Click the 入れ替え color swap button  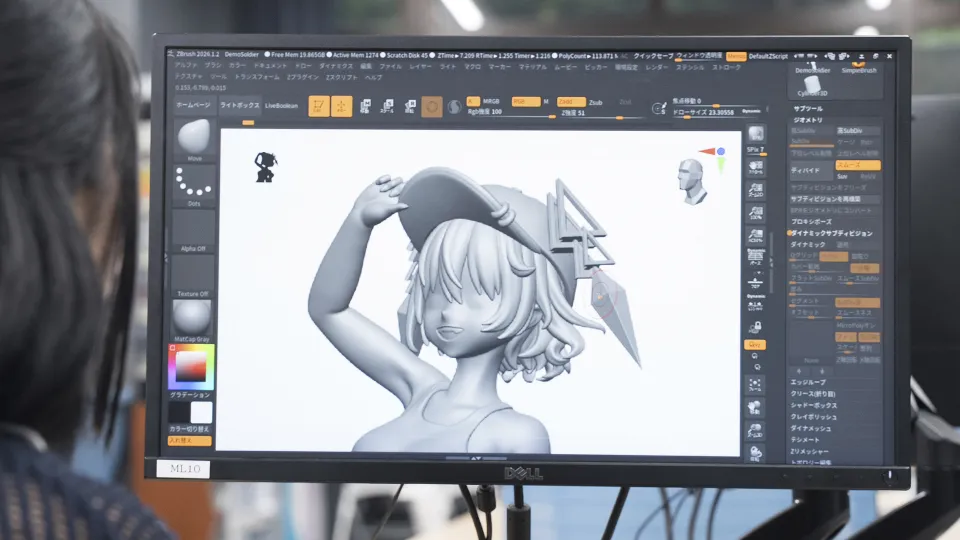click(x=189, y=440)
